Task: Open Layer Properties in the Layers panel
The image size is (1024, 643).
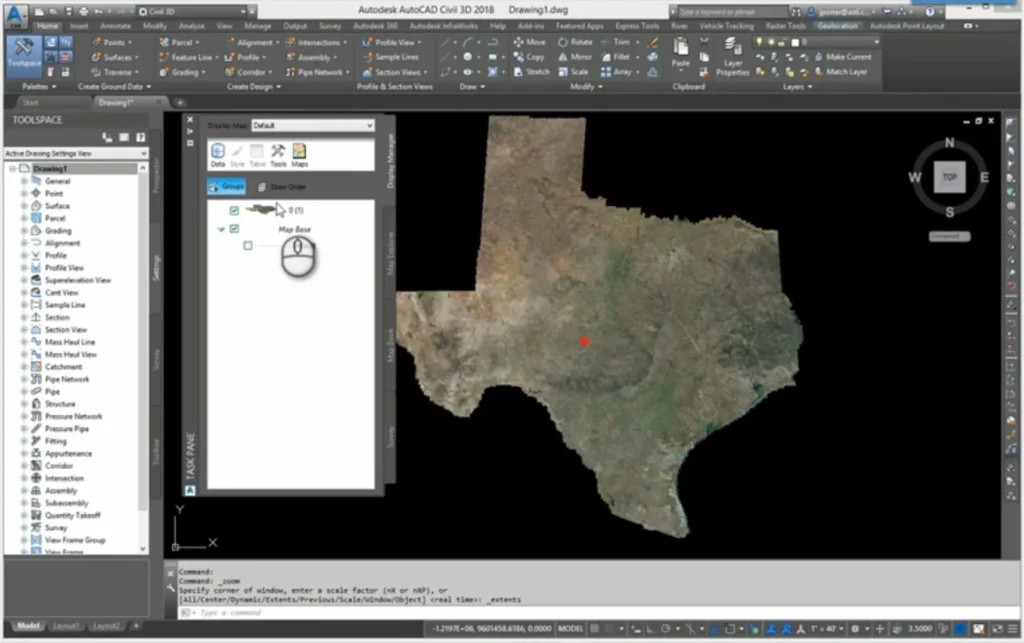Action: point(731,57)
